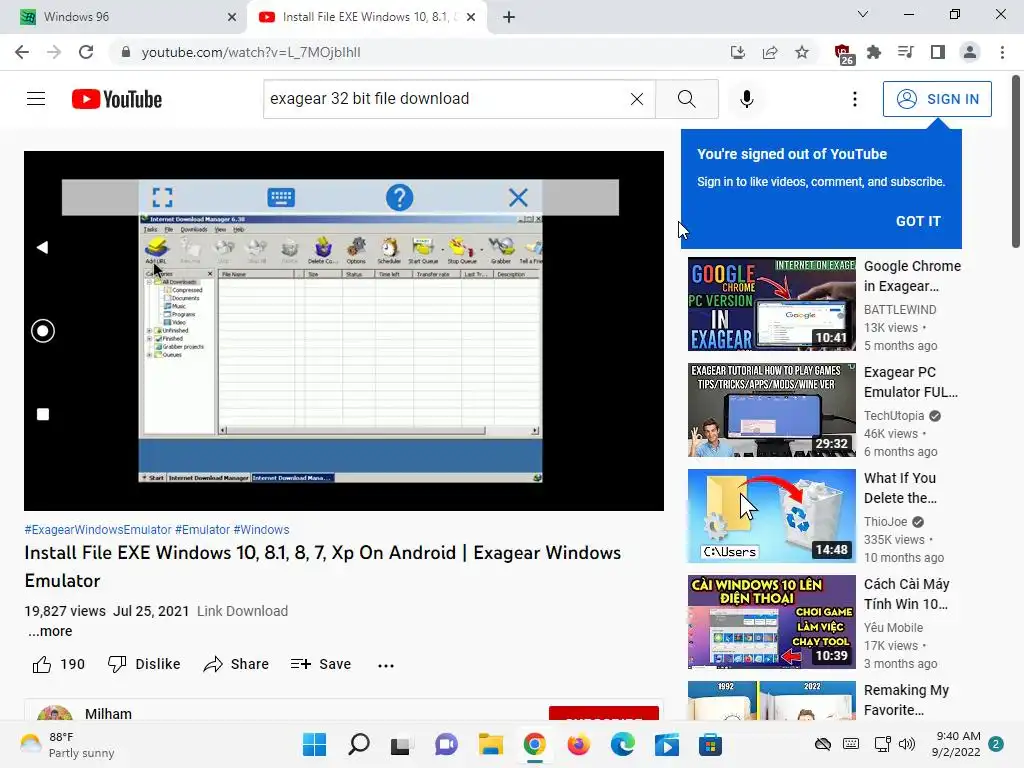Viewport: 1024px width, 768px height.
Task: Share this video
Action: 236,664
